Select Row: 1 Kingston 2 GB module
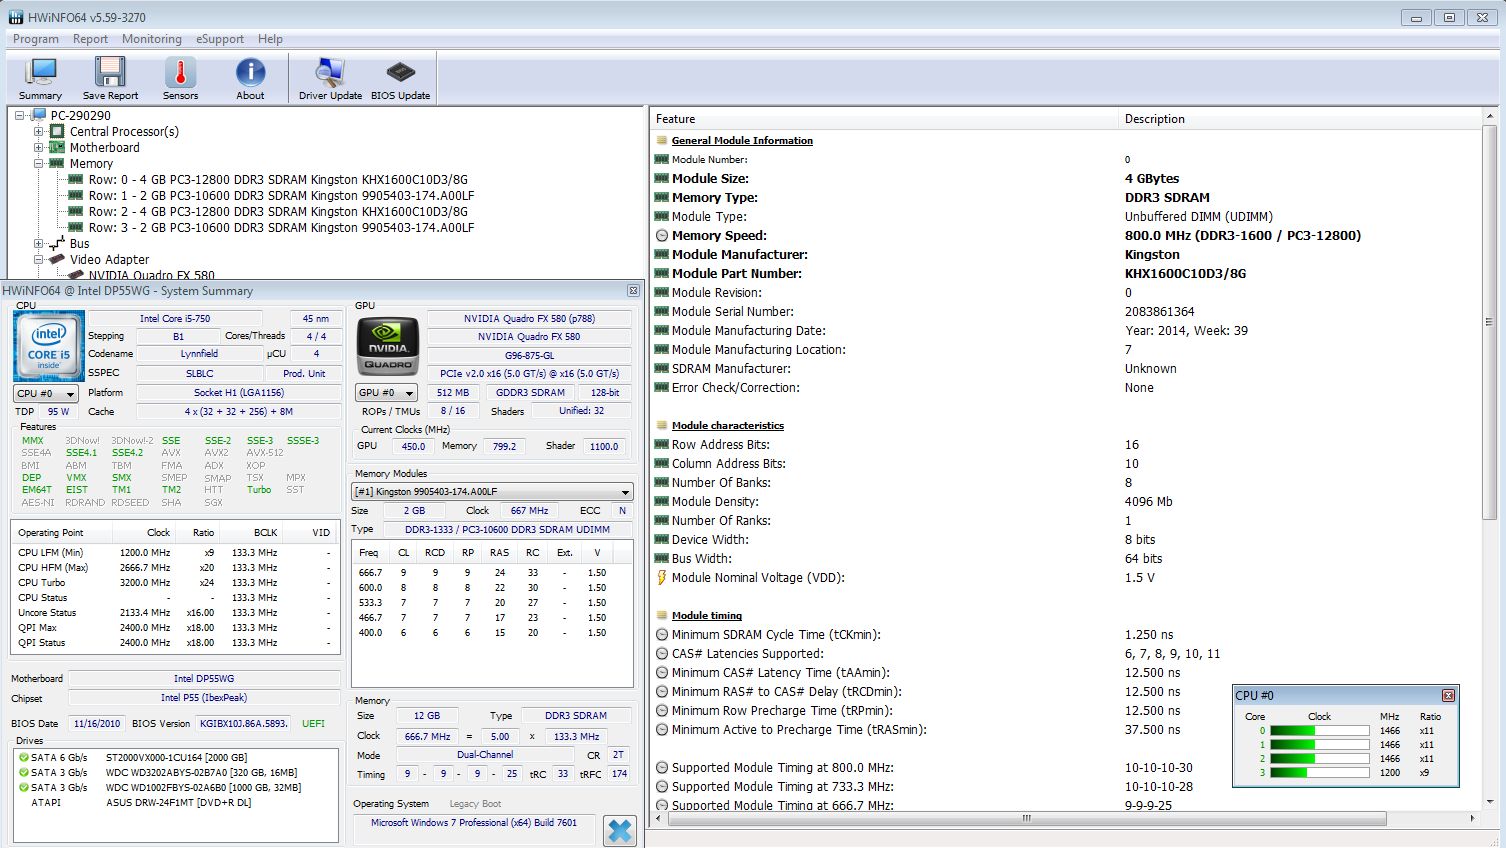Viewport: 1506px width, 848px height. (281, 196)
